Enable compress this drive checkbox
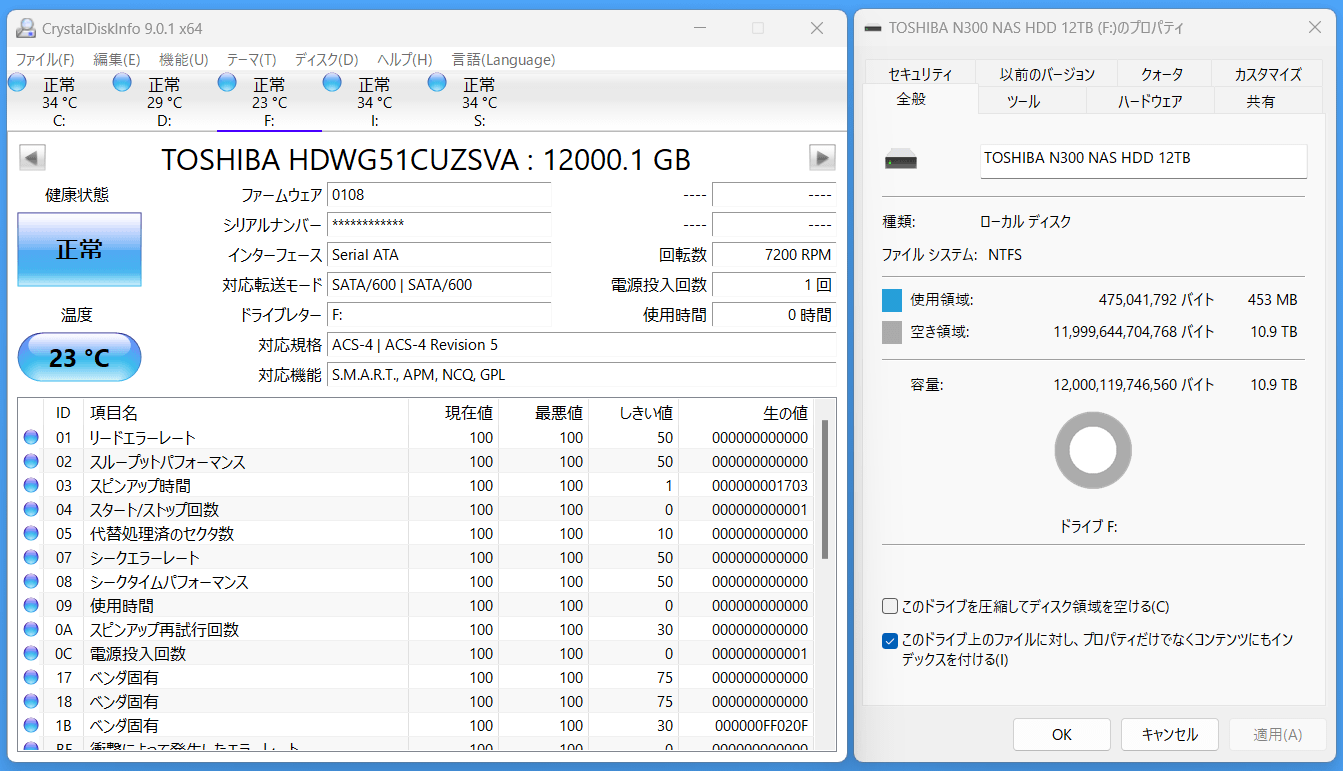The height and width of the screenshot is (771, 1343). [890, 606]
